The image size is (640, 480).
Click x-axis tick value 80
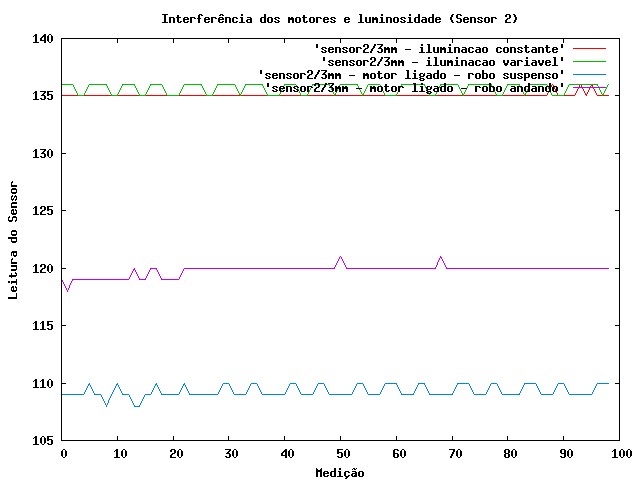coord(510,454)
